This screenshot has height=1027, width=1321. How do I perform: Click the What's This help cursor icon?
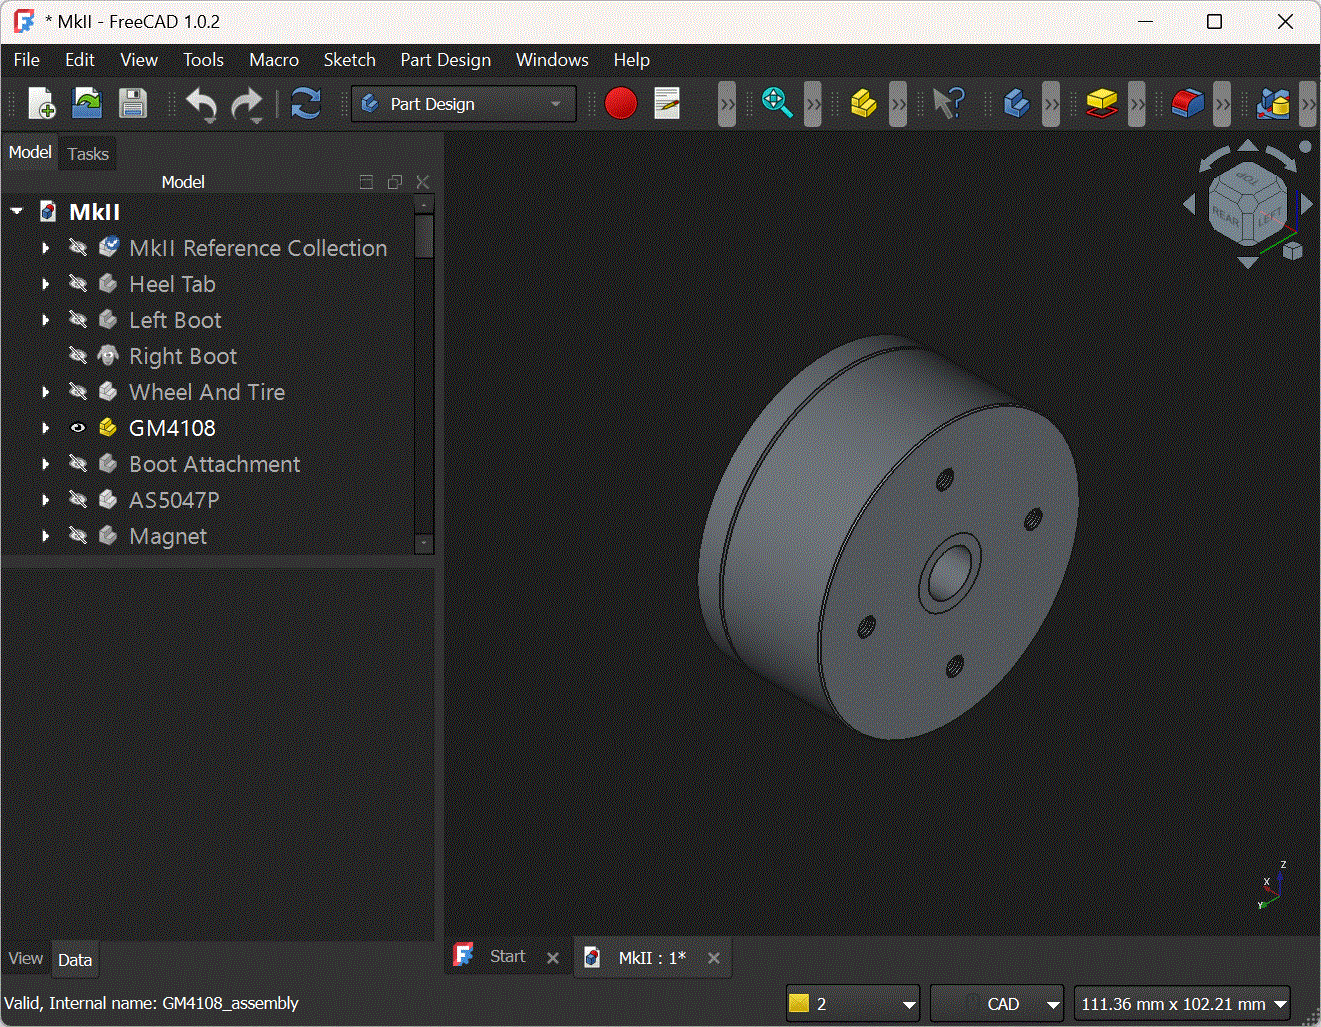[947, 104]
